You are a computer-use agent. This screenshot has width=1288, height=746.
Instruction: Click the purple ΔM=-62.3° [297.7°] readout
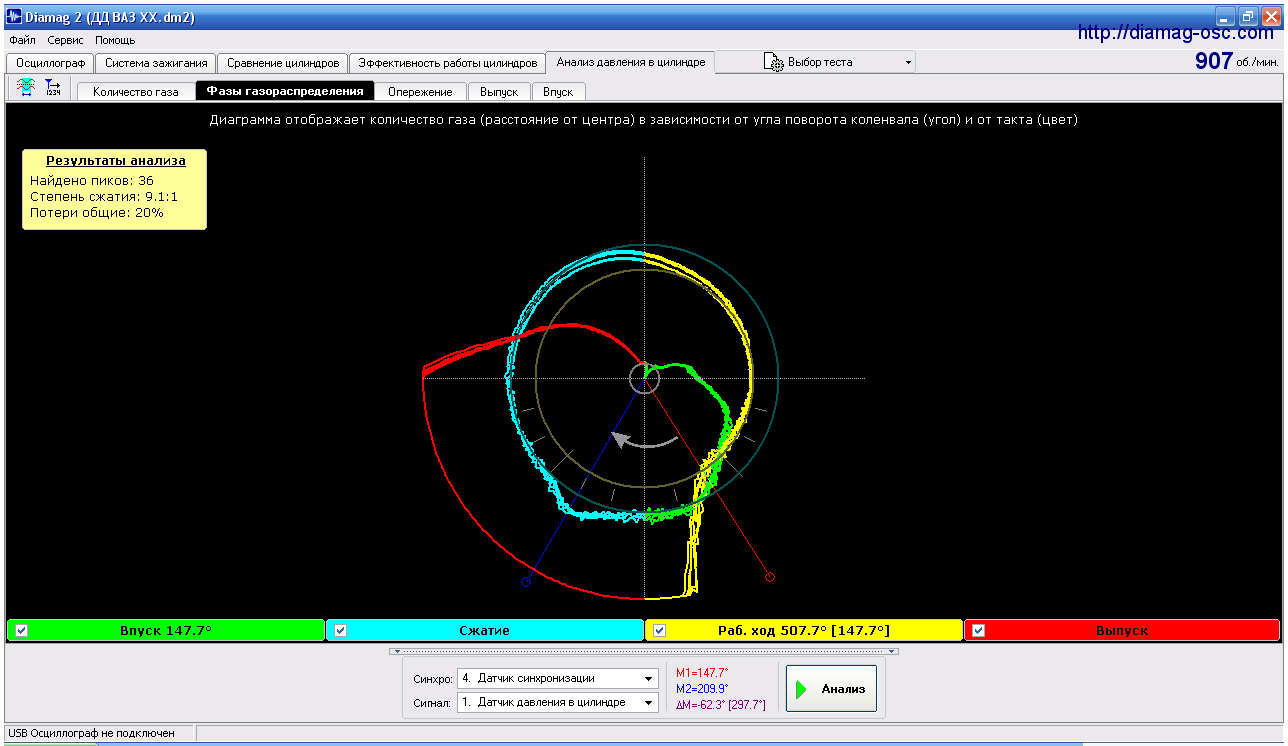[721, 705]
